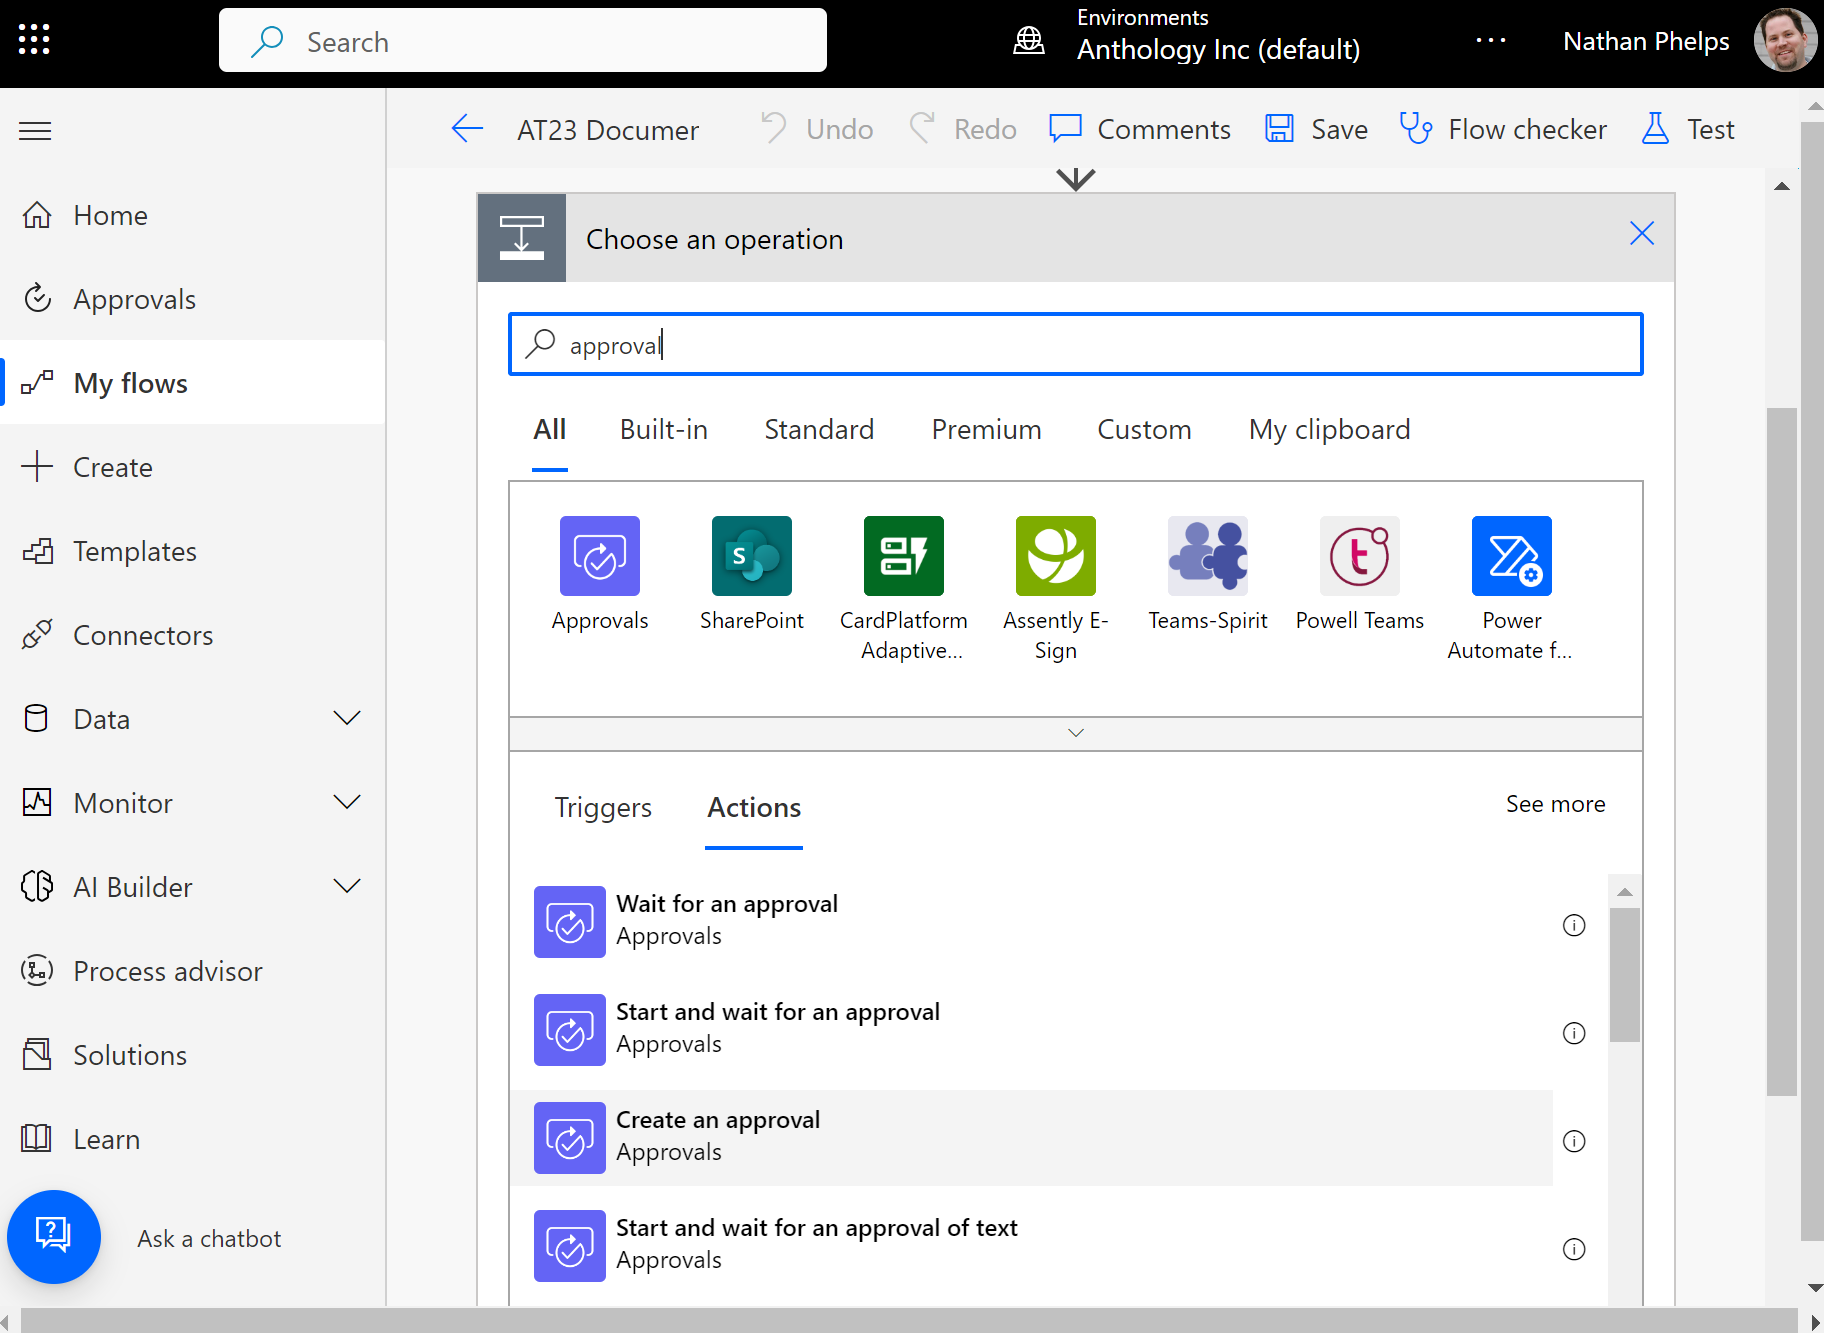Choose the Start and wait for an approval action

click(1031, 1029)
